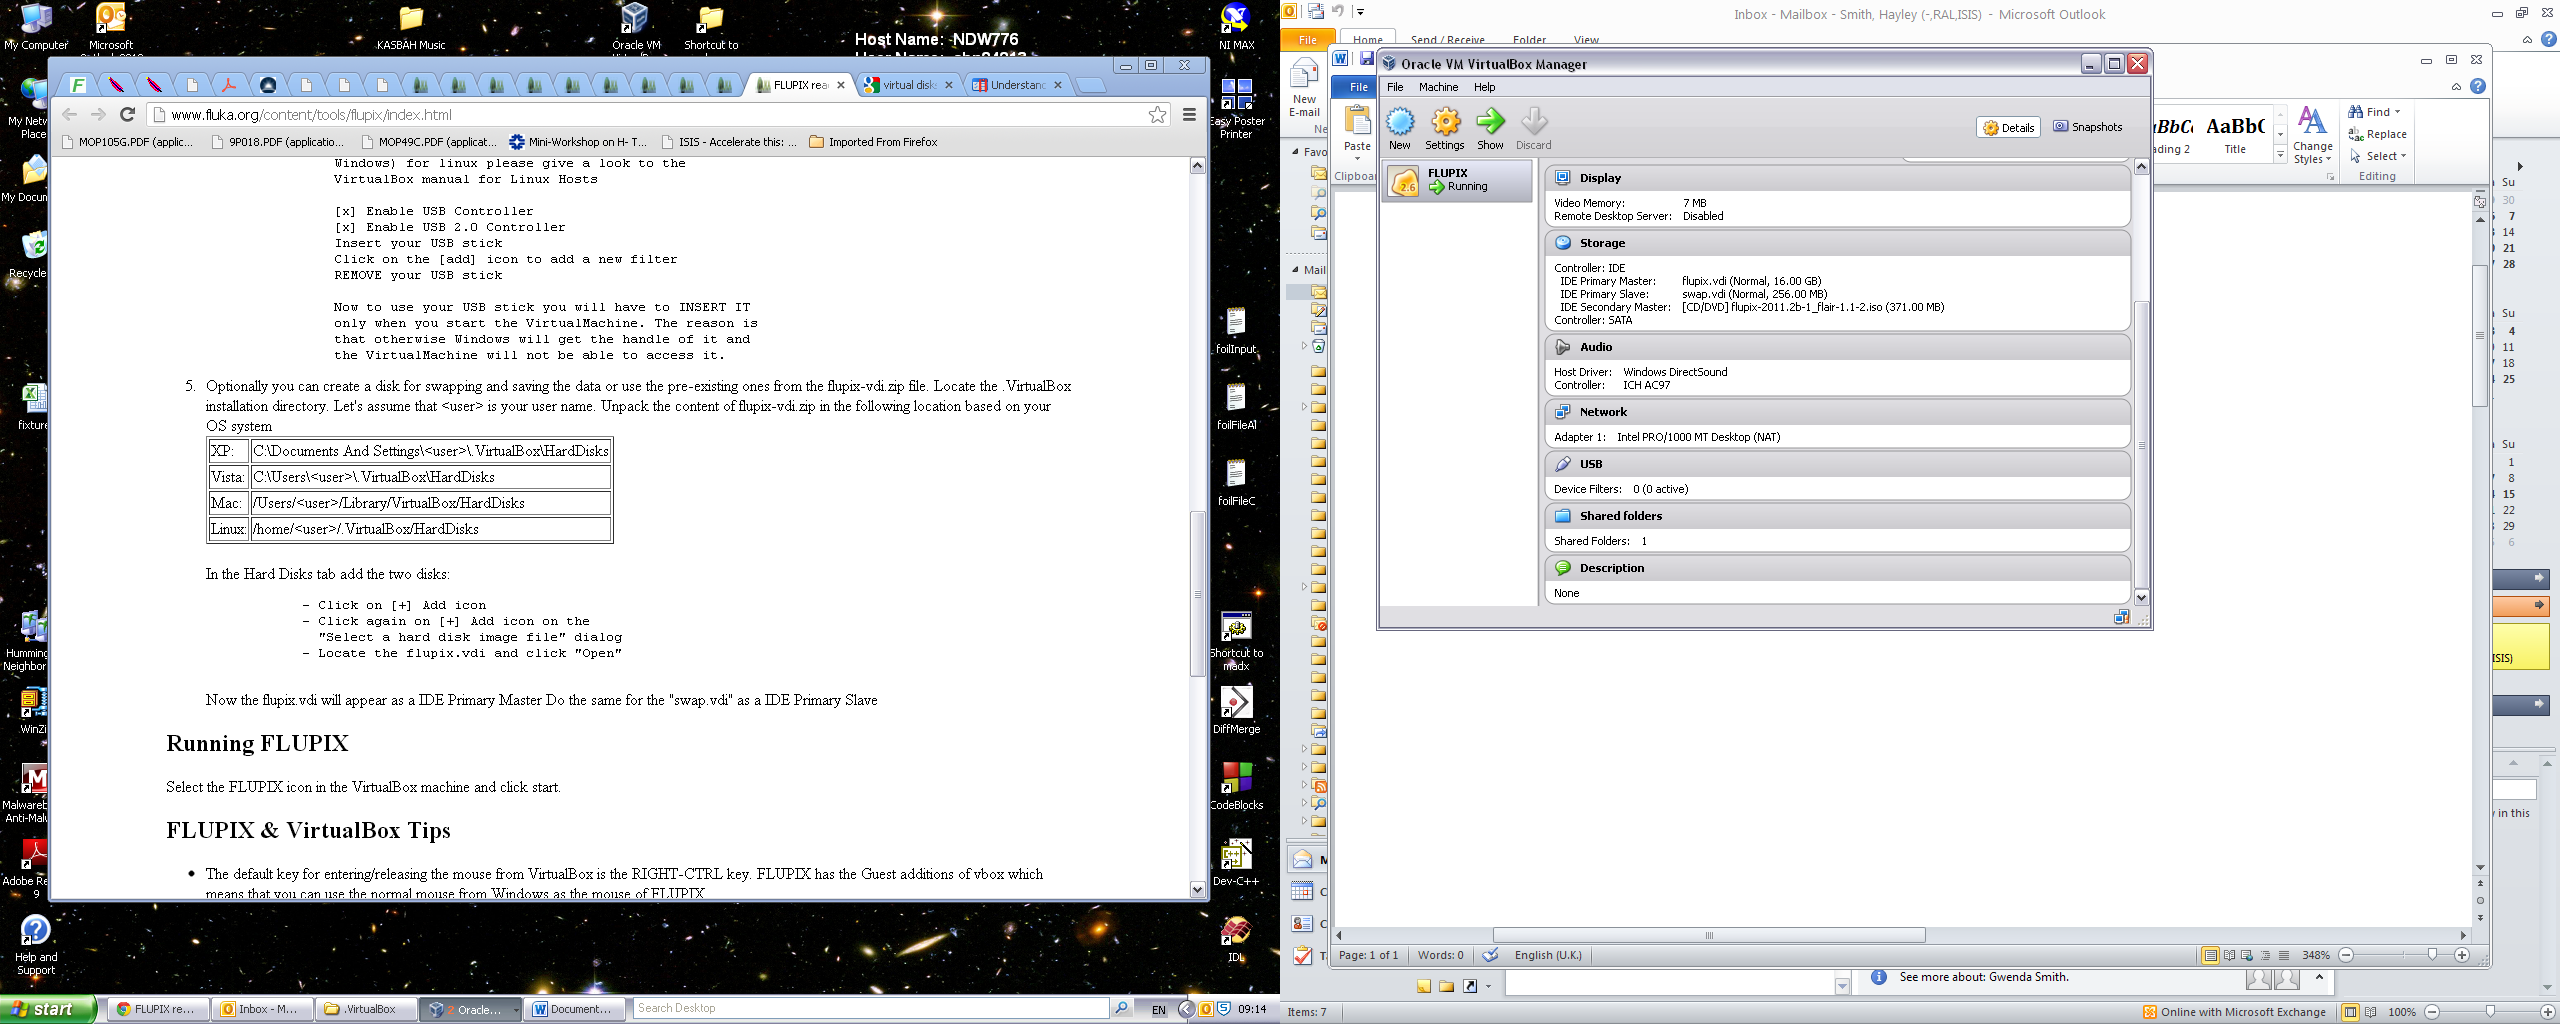2560x1024 pixels.
Task: Open VirtualBox File menu
Action: coord(1395,87)
